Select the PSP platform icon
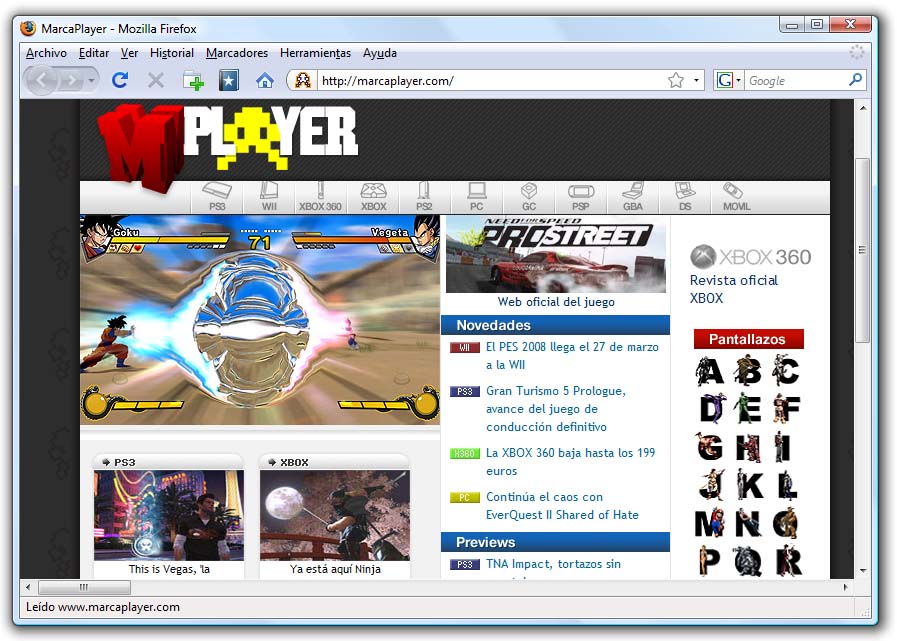The height and width of the screenshot is (641, 897). point(581,197)
